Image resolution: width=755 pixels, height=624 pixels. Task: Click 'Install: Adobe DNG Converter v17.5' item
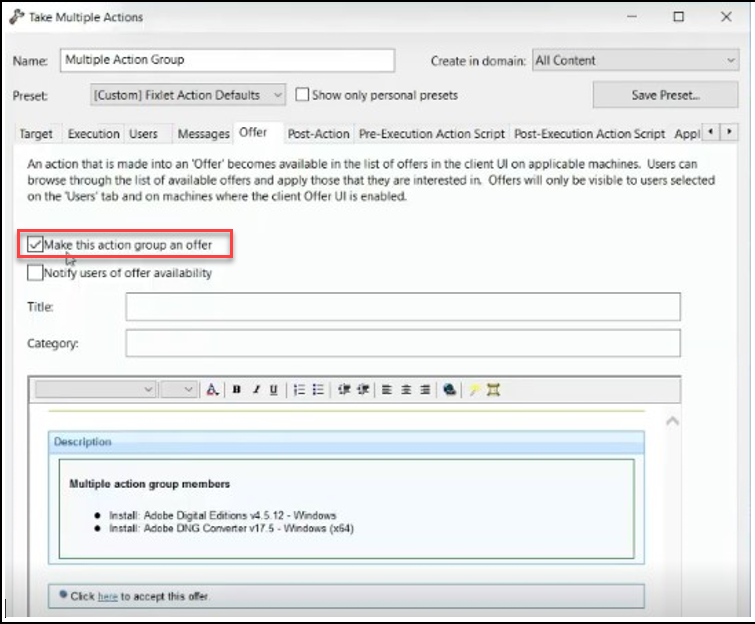(231, 528)
